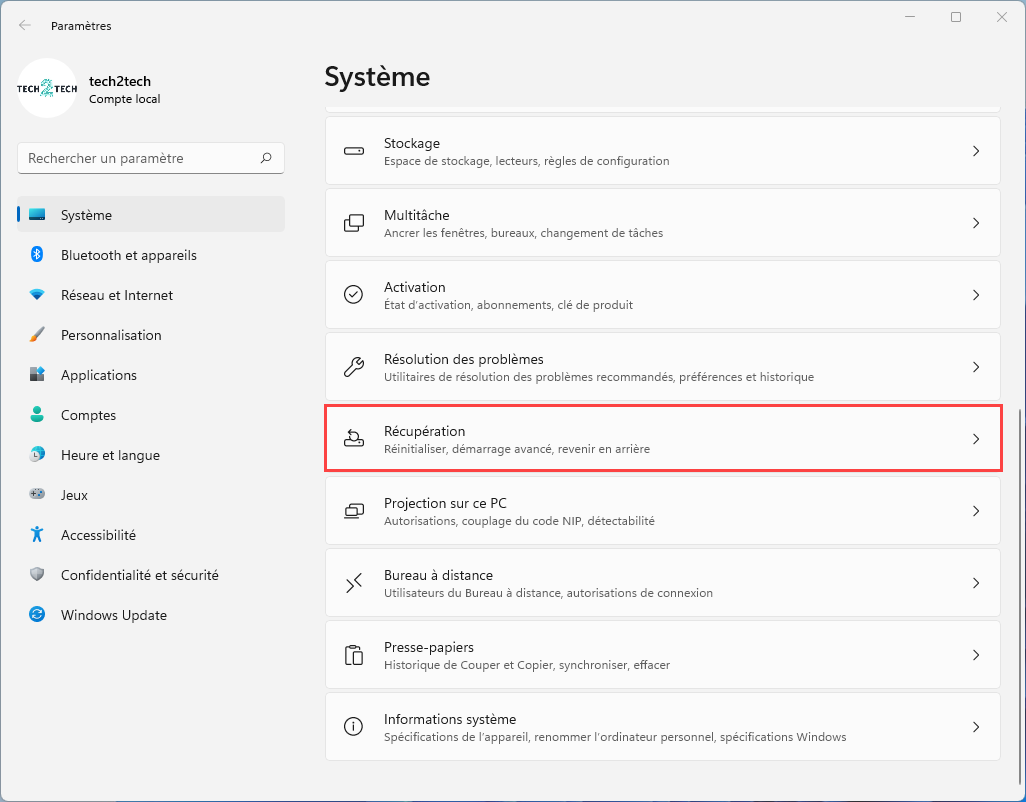This screenshot has height=802, width=1026.
Task: Click the Résolution des problèmes wrench icon
Action: point(354,367)
